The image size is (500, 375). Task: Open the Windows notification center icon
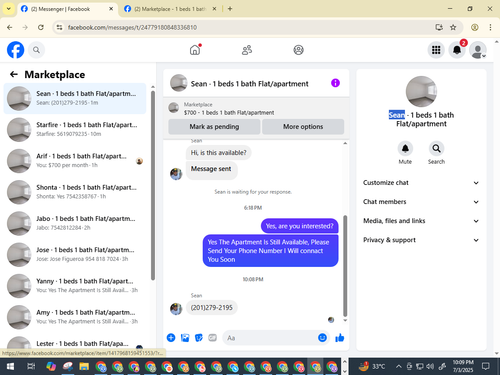tap(486, 366)
